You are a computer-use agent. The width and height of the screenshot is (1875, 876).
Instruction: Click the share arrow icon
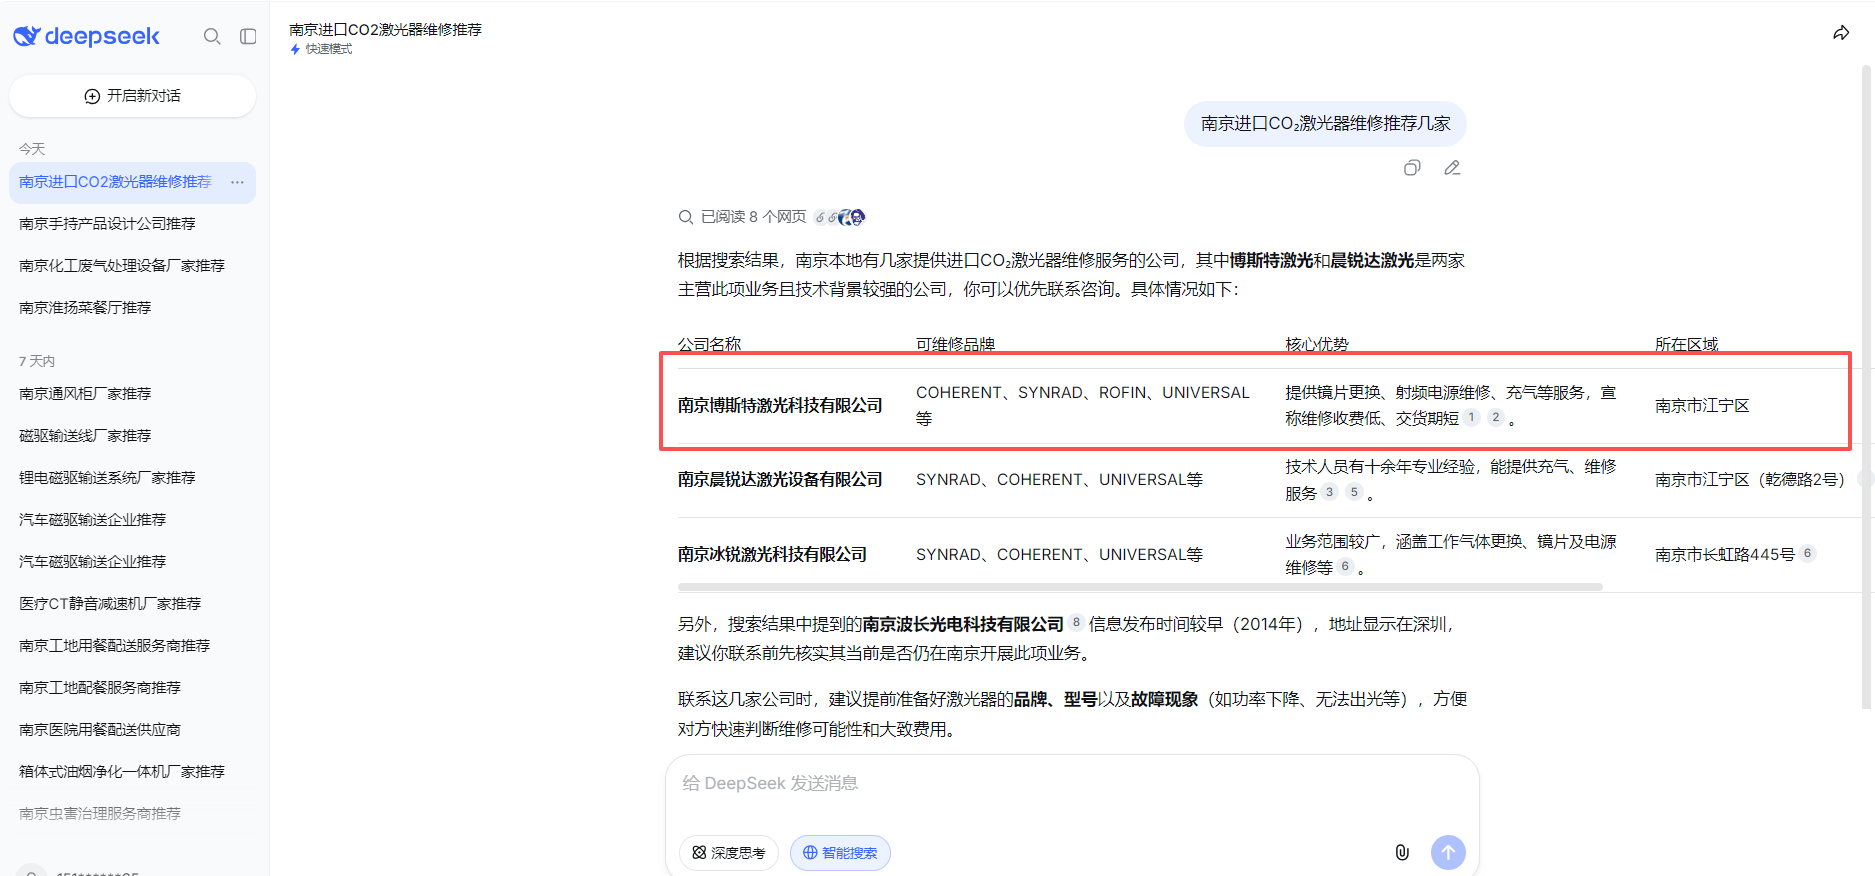(x=1841, y=33)
